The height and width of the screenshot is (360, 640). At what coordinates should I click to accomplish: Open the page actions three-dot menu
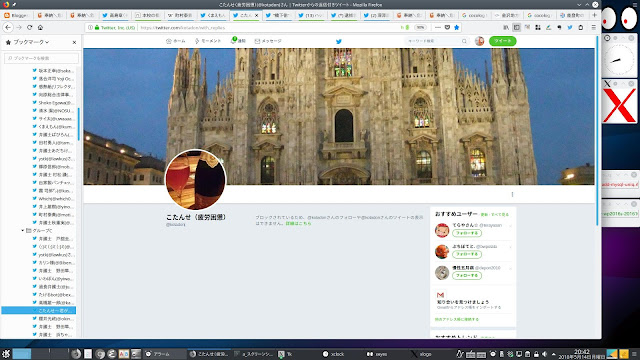(x=438, y=27)
